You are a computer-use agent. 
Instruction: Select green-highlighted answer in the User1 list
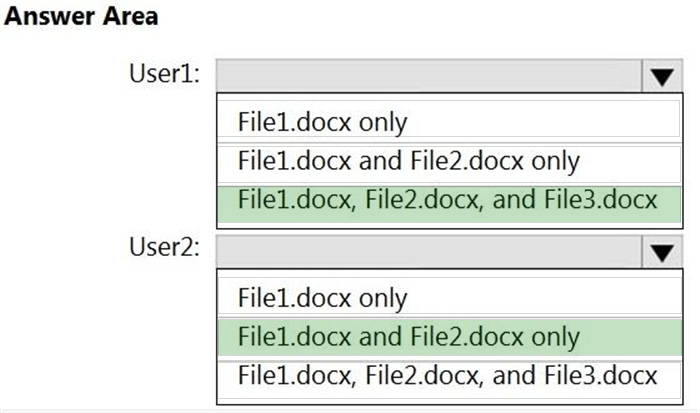[449, 204]
